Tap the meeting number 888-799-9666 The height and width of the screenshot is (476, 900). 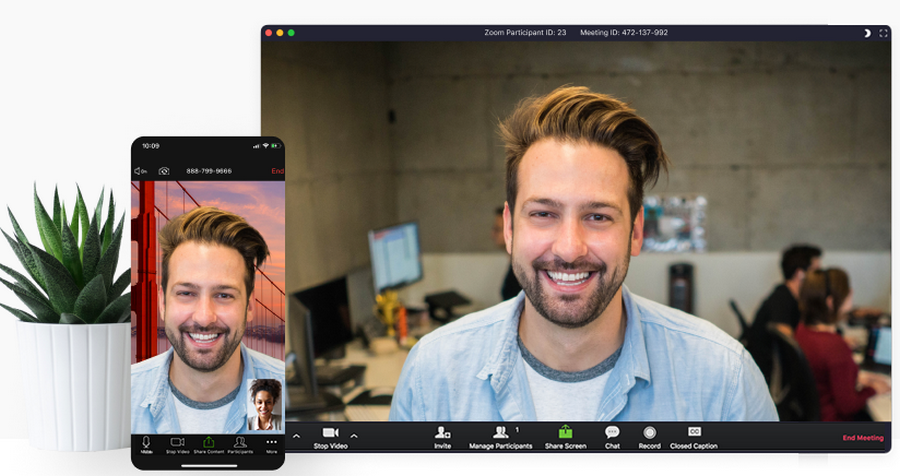[x=209, y=171]
